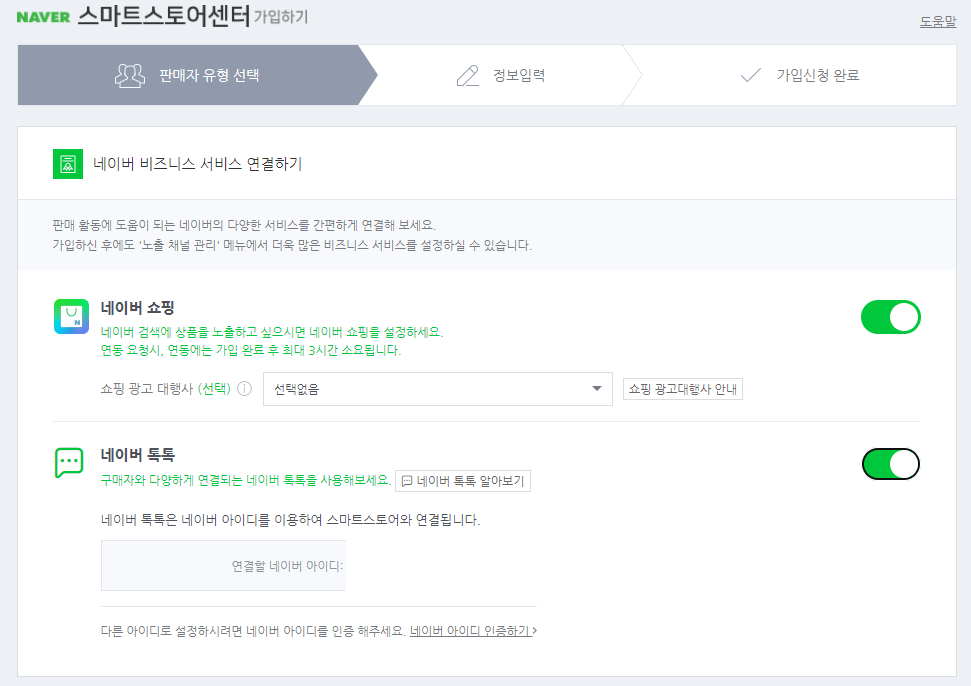Click the 쇼핑 광고대행사 안내 button

[x=682, y=389]
